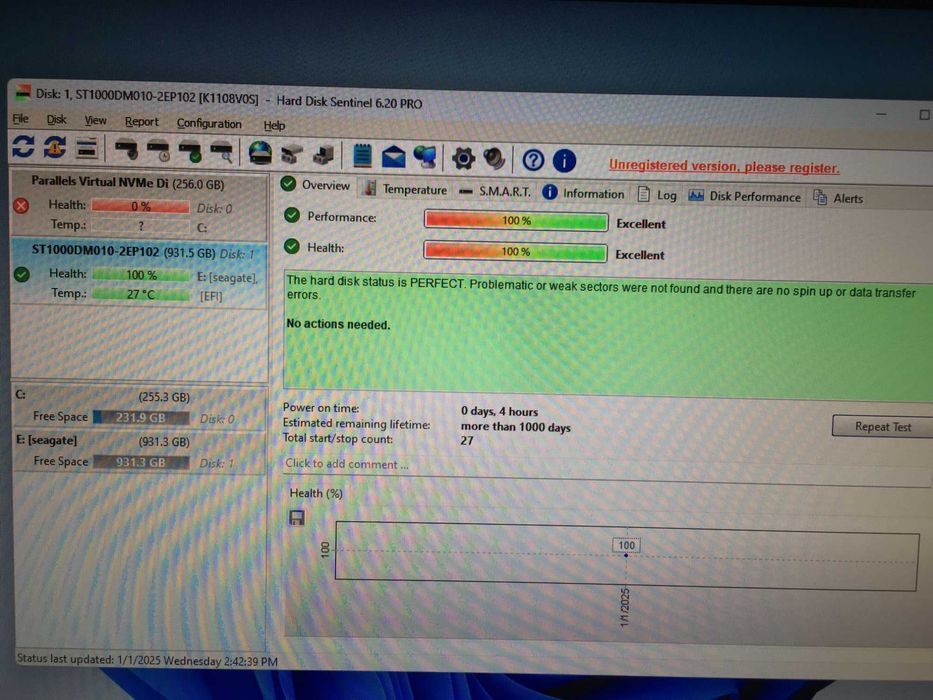Image resolution: width=933 pixels, height=700 pixels.
Task: Click the '0 days, 4 hours' power on value
Action: coord(499,411)
